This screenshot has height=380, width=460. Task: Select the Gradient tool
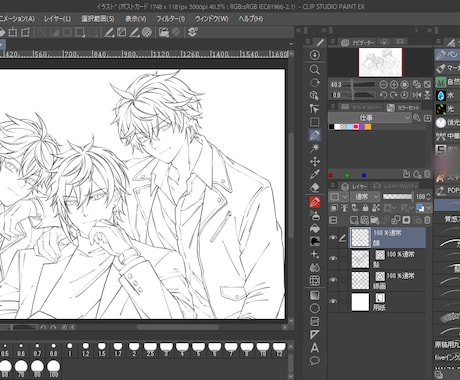pos(314,295)
